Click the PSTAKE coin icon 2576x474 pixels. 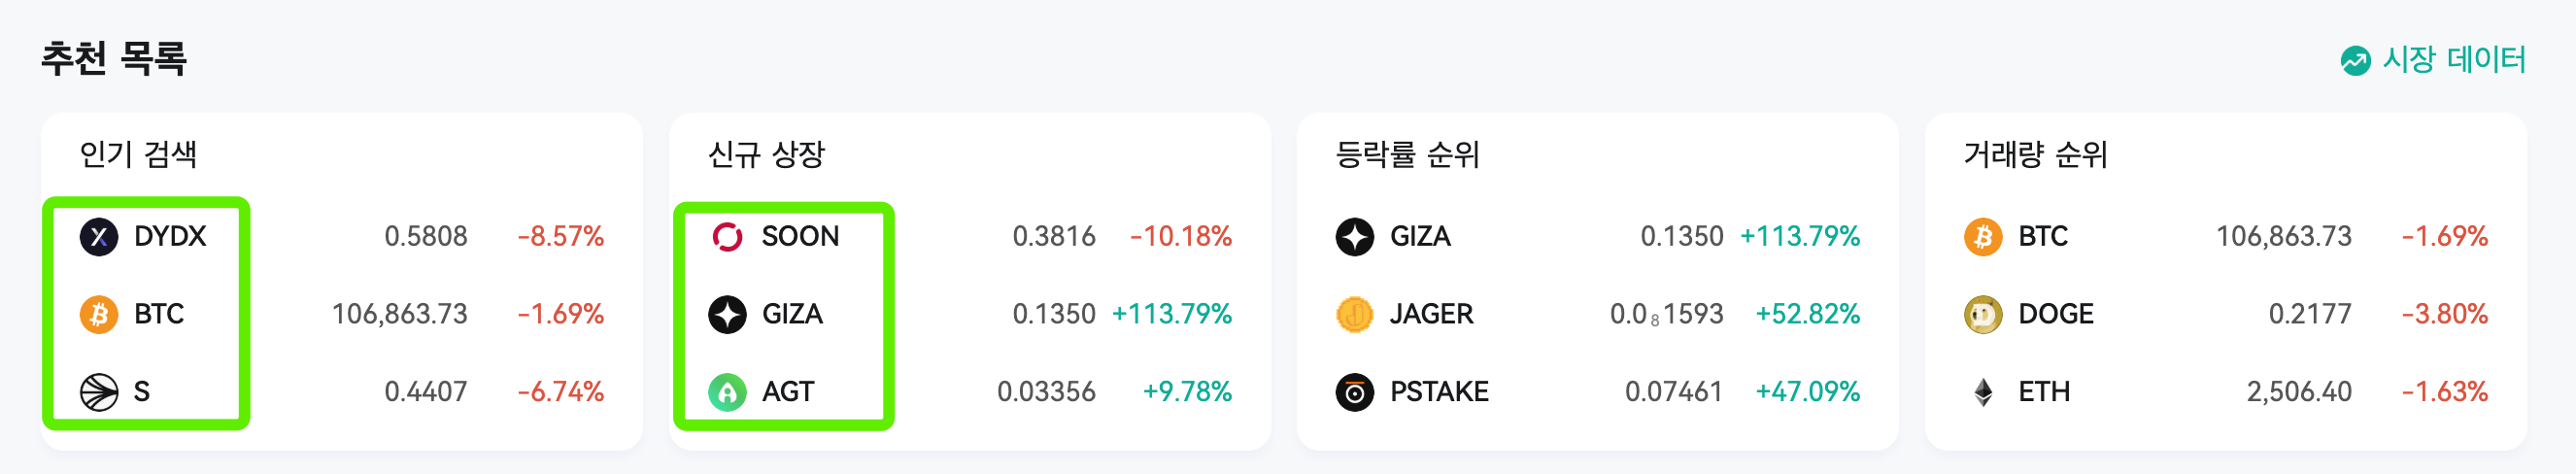1355,392
